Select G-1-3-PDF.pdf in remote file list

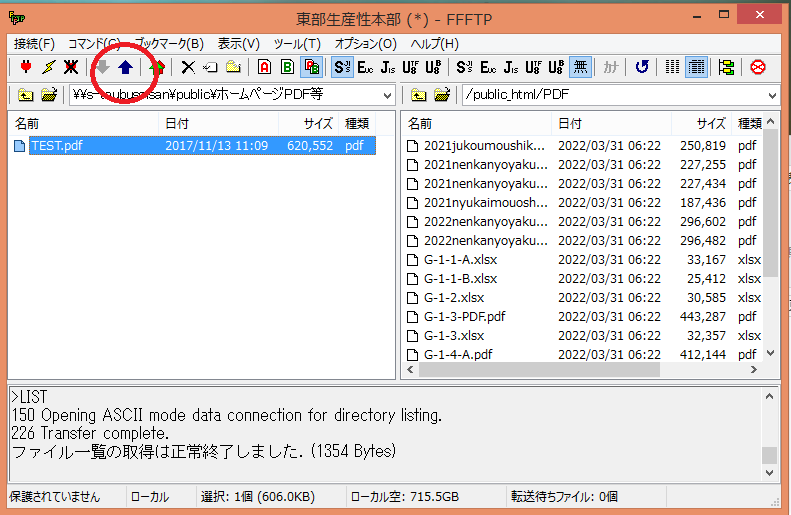464,316
